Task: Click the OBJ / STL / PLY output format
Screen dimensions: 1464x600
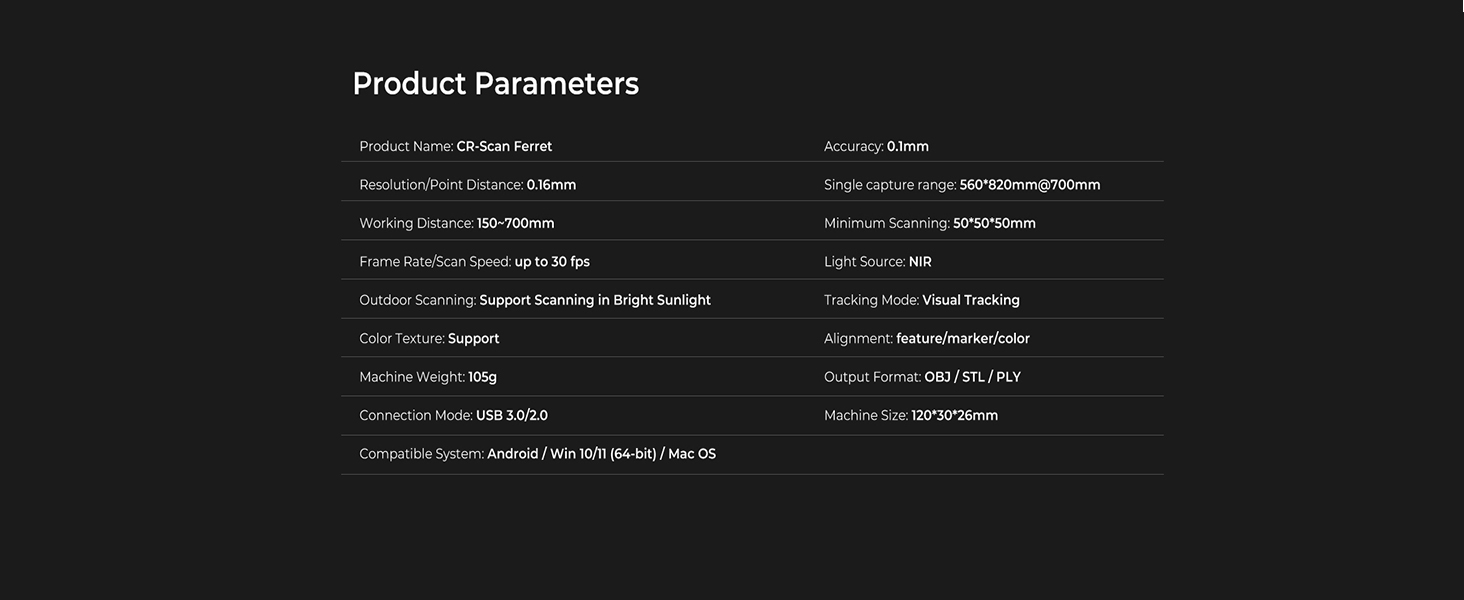Action: click(972, 378)
